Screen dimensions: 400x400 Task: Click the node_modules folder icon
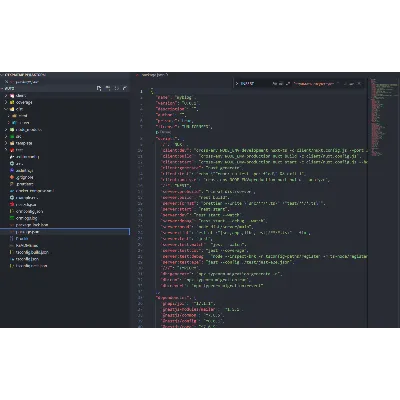pos(12,130)
